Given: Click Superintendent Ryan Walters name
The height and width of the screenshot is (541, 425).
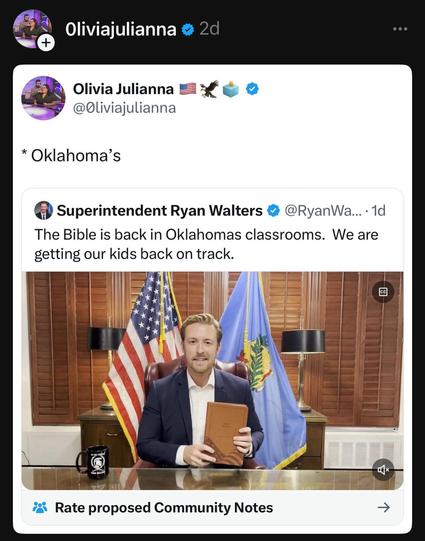Looking at the screenshot, I should [159, 210].
